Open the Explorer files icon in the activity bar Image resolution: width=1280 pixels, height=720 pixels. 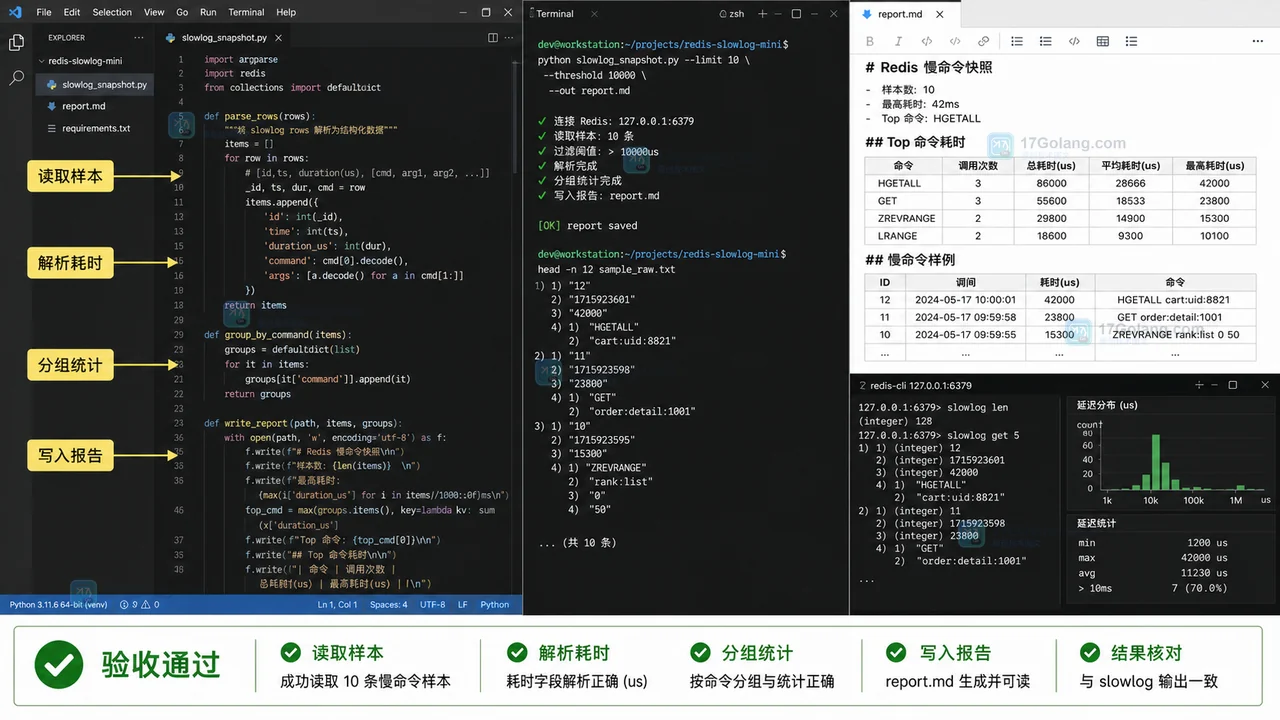click(16, 43)
